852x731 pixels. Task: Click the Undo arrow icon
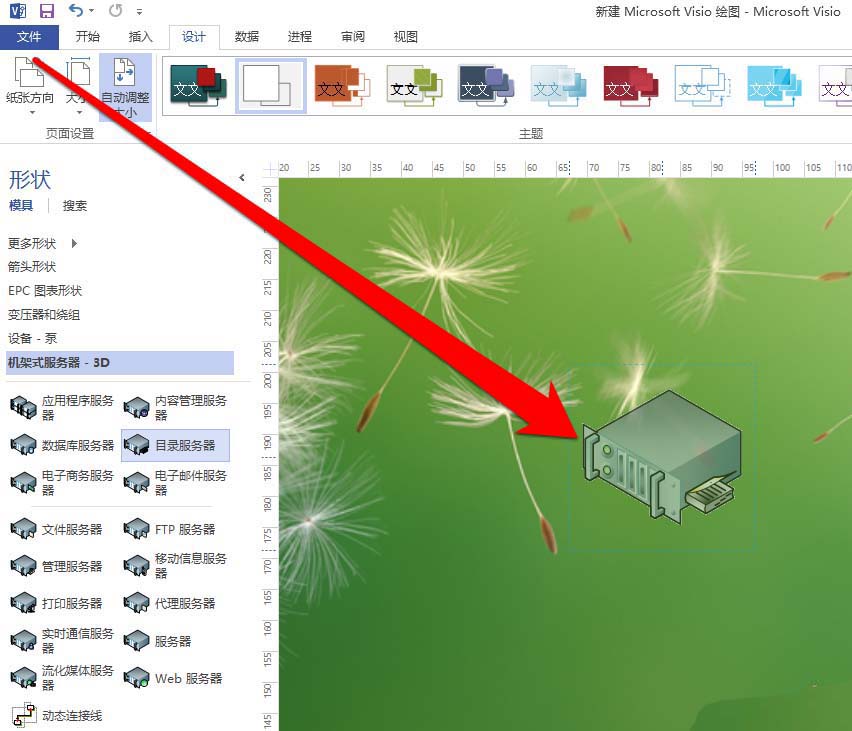[76, 10]
